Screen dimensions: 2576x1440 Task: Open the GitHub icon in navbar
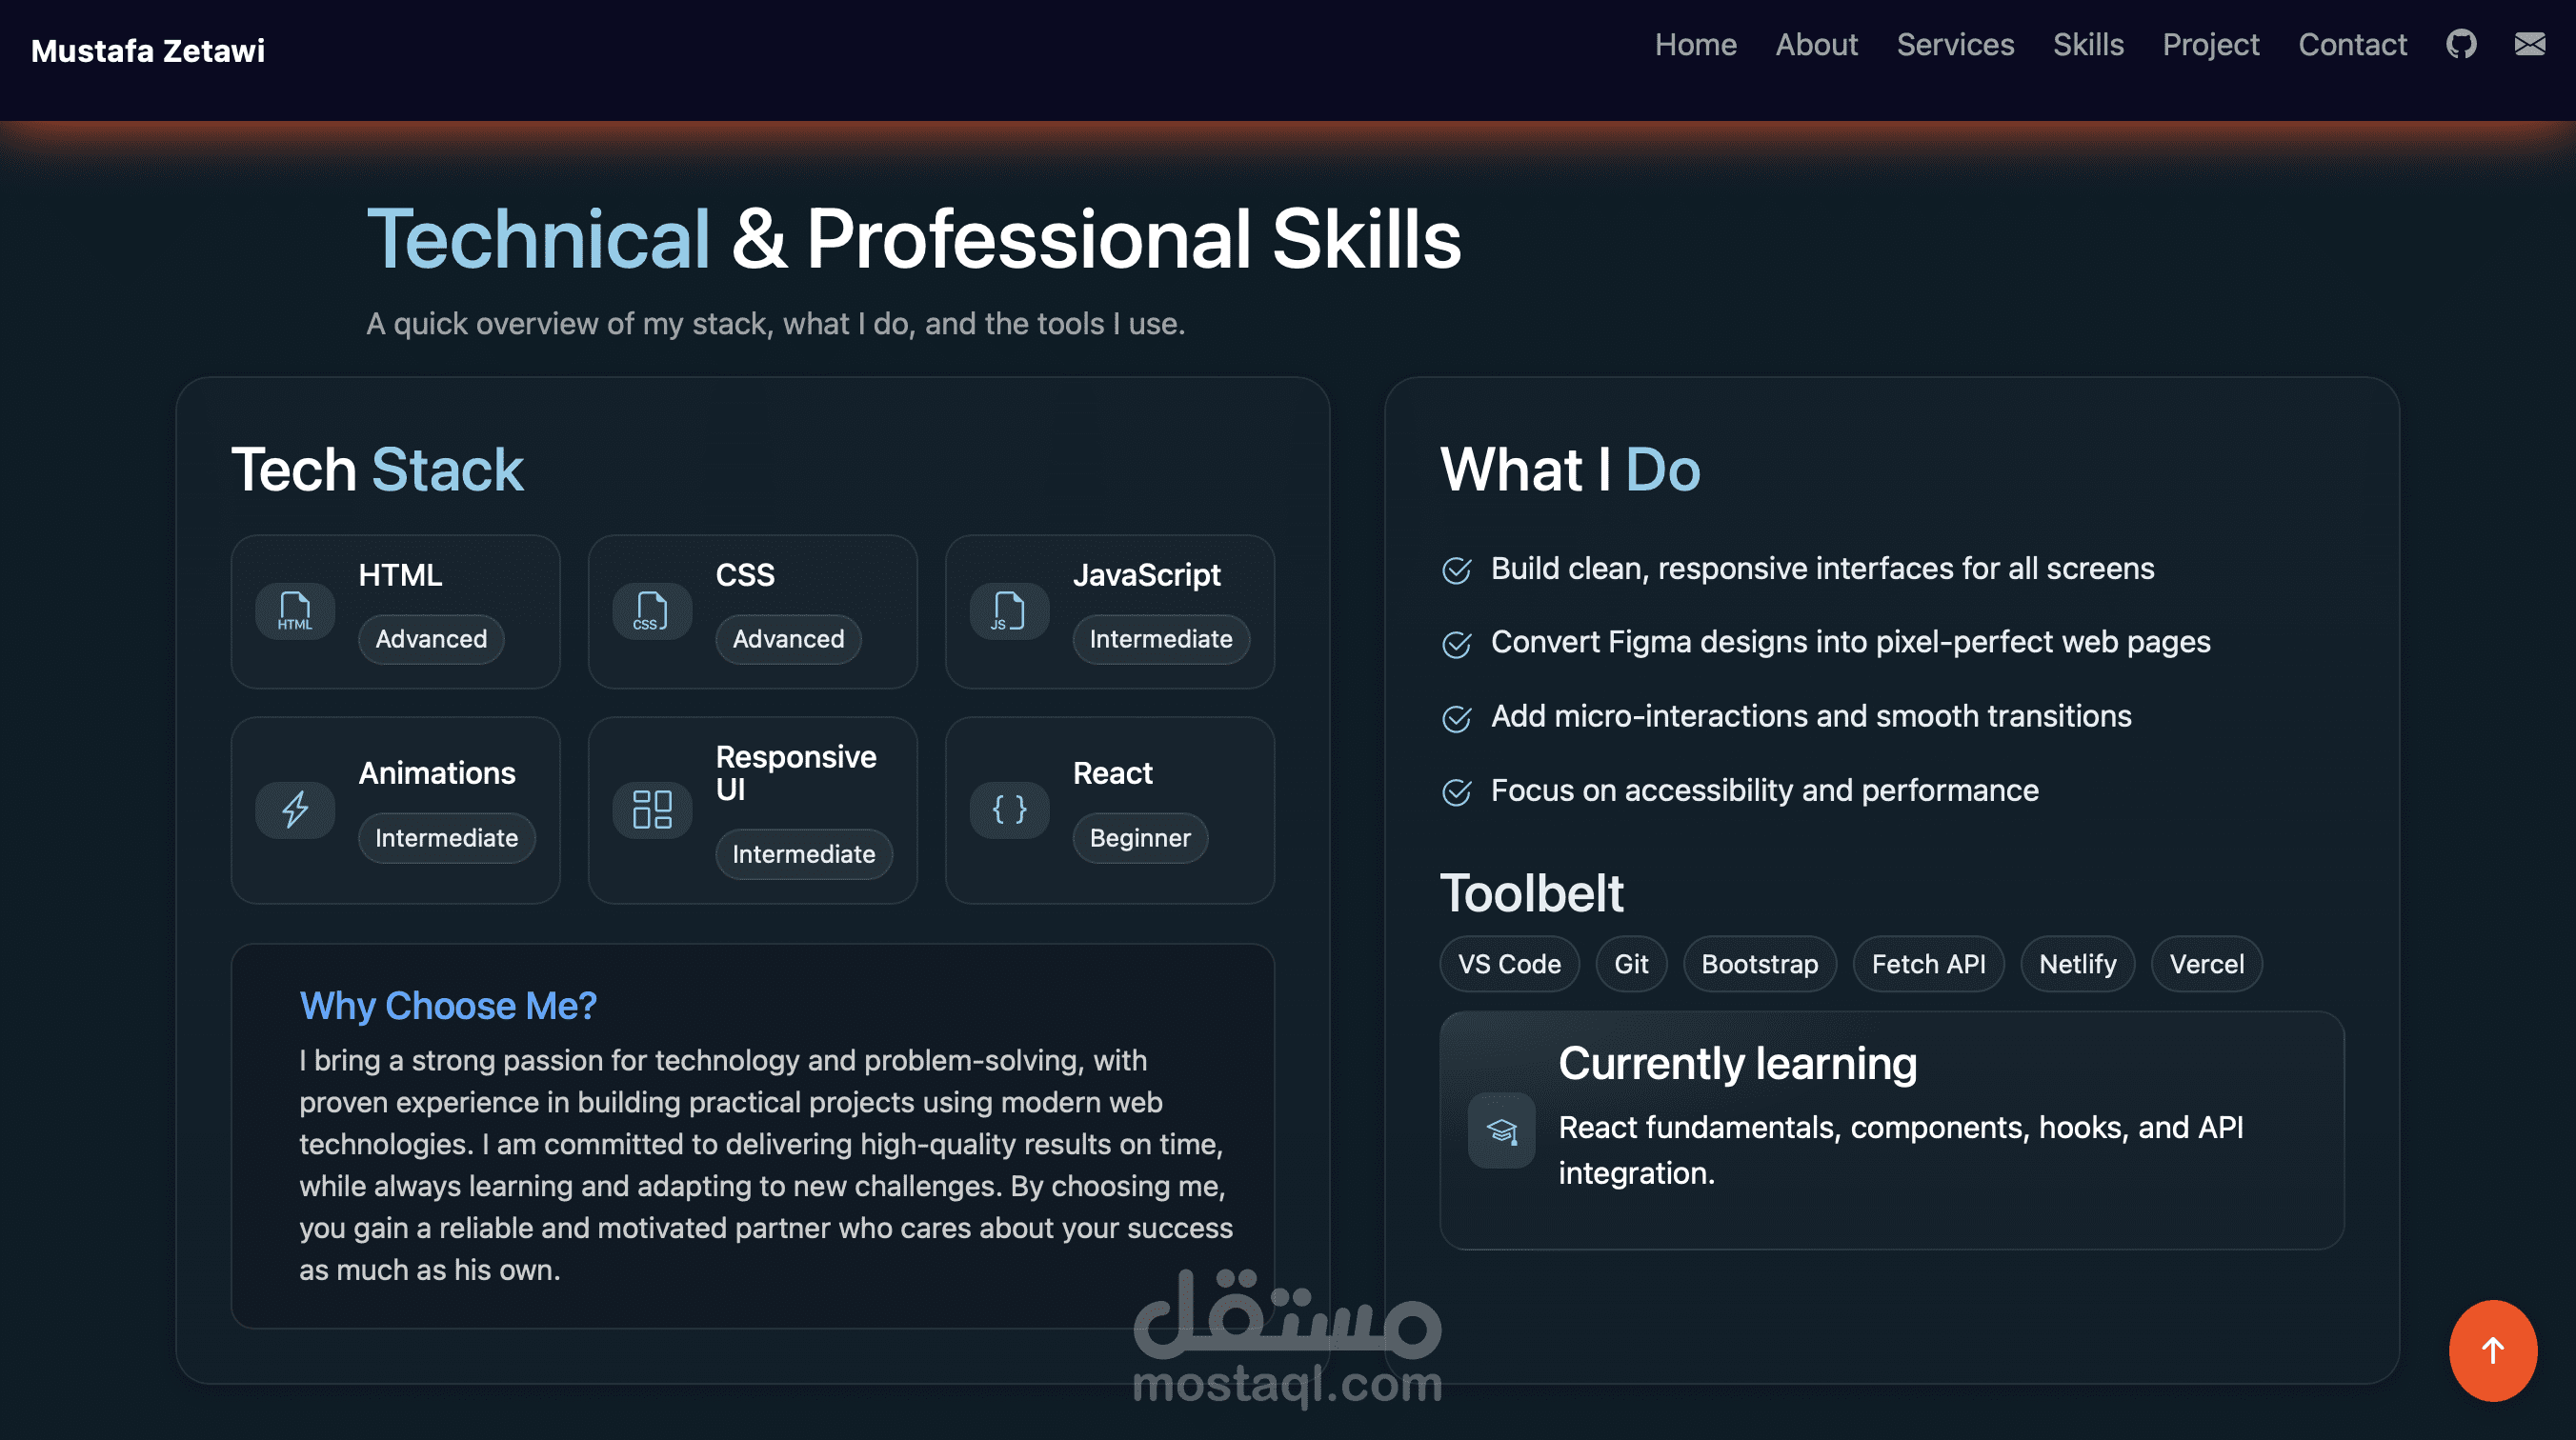click(x=2461, y=45)
